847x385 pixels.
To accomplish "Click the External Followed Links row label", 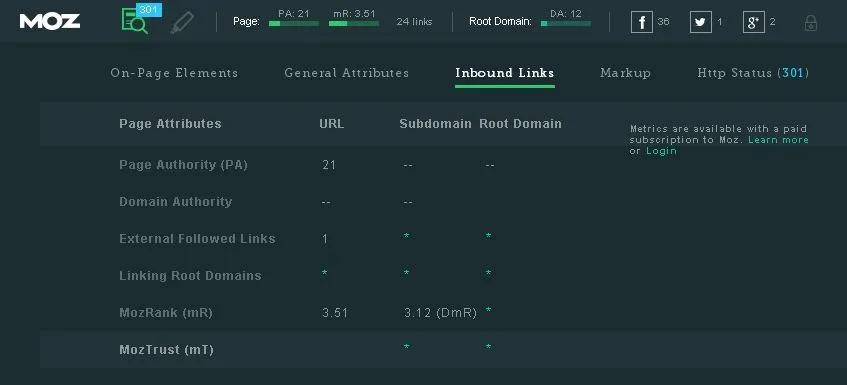I will click(x=197, y=239).
